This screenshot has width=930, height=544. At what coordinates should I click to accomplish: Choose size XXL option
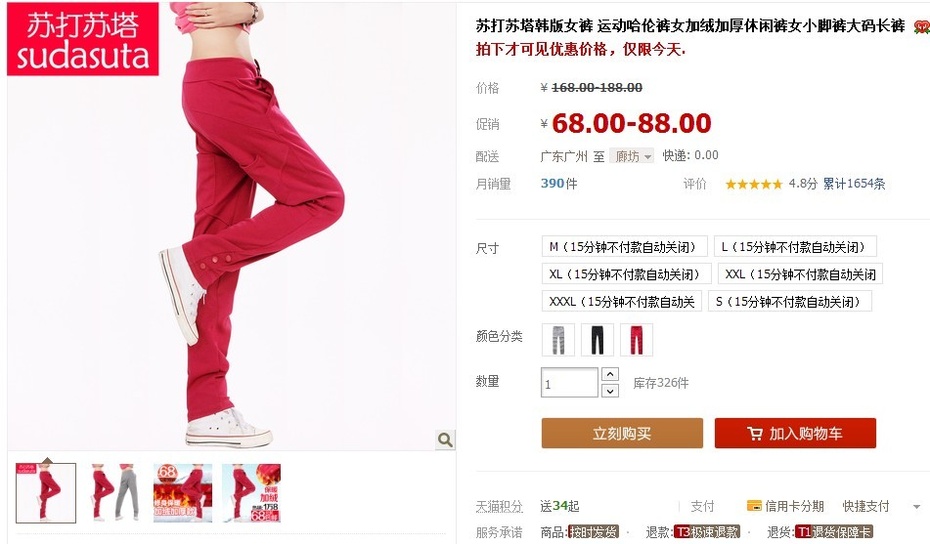point(801,274)
